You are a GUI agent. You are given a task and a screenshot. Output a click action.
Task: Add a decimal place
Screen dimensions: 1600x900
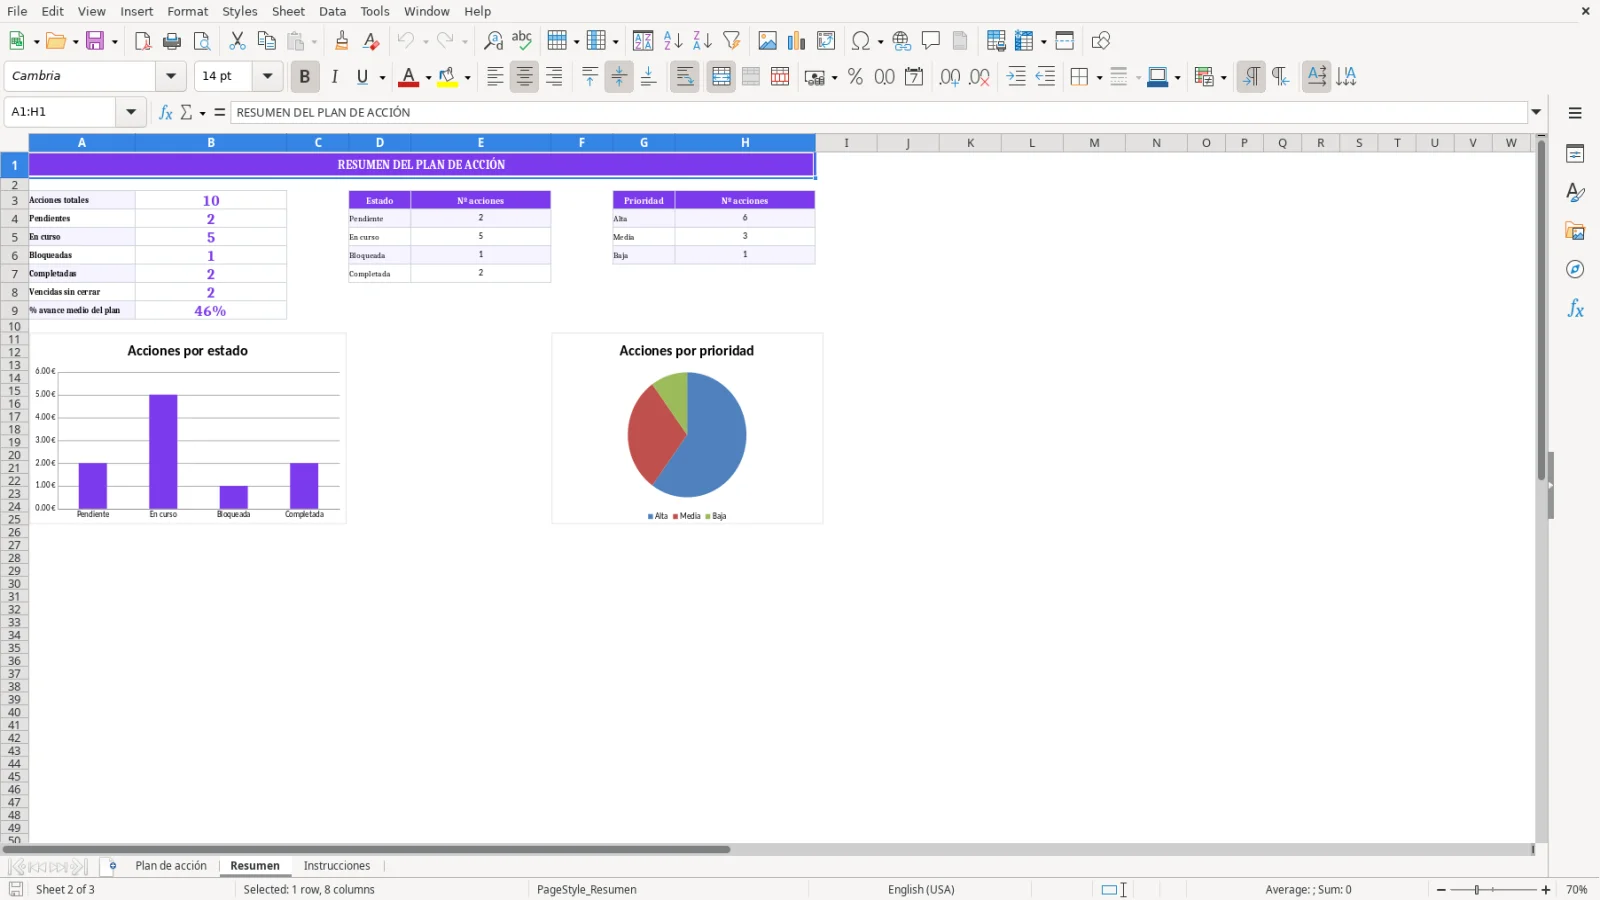click(x=950, y=77)
